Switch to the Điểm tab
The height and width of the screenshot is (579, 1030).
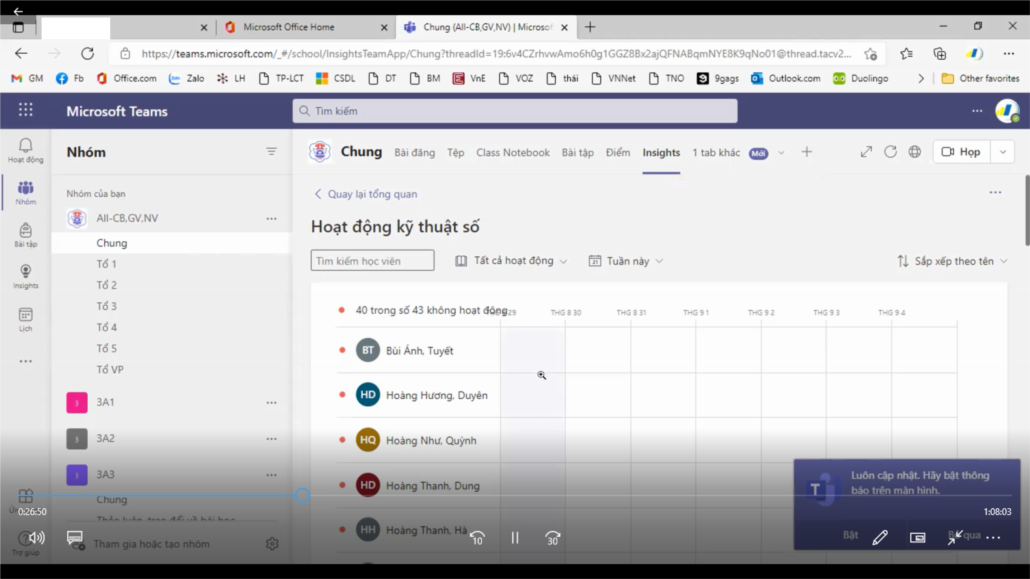[x=618, y=153]
